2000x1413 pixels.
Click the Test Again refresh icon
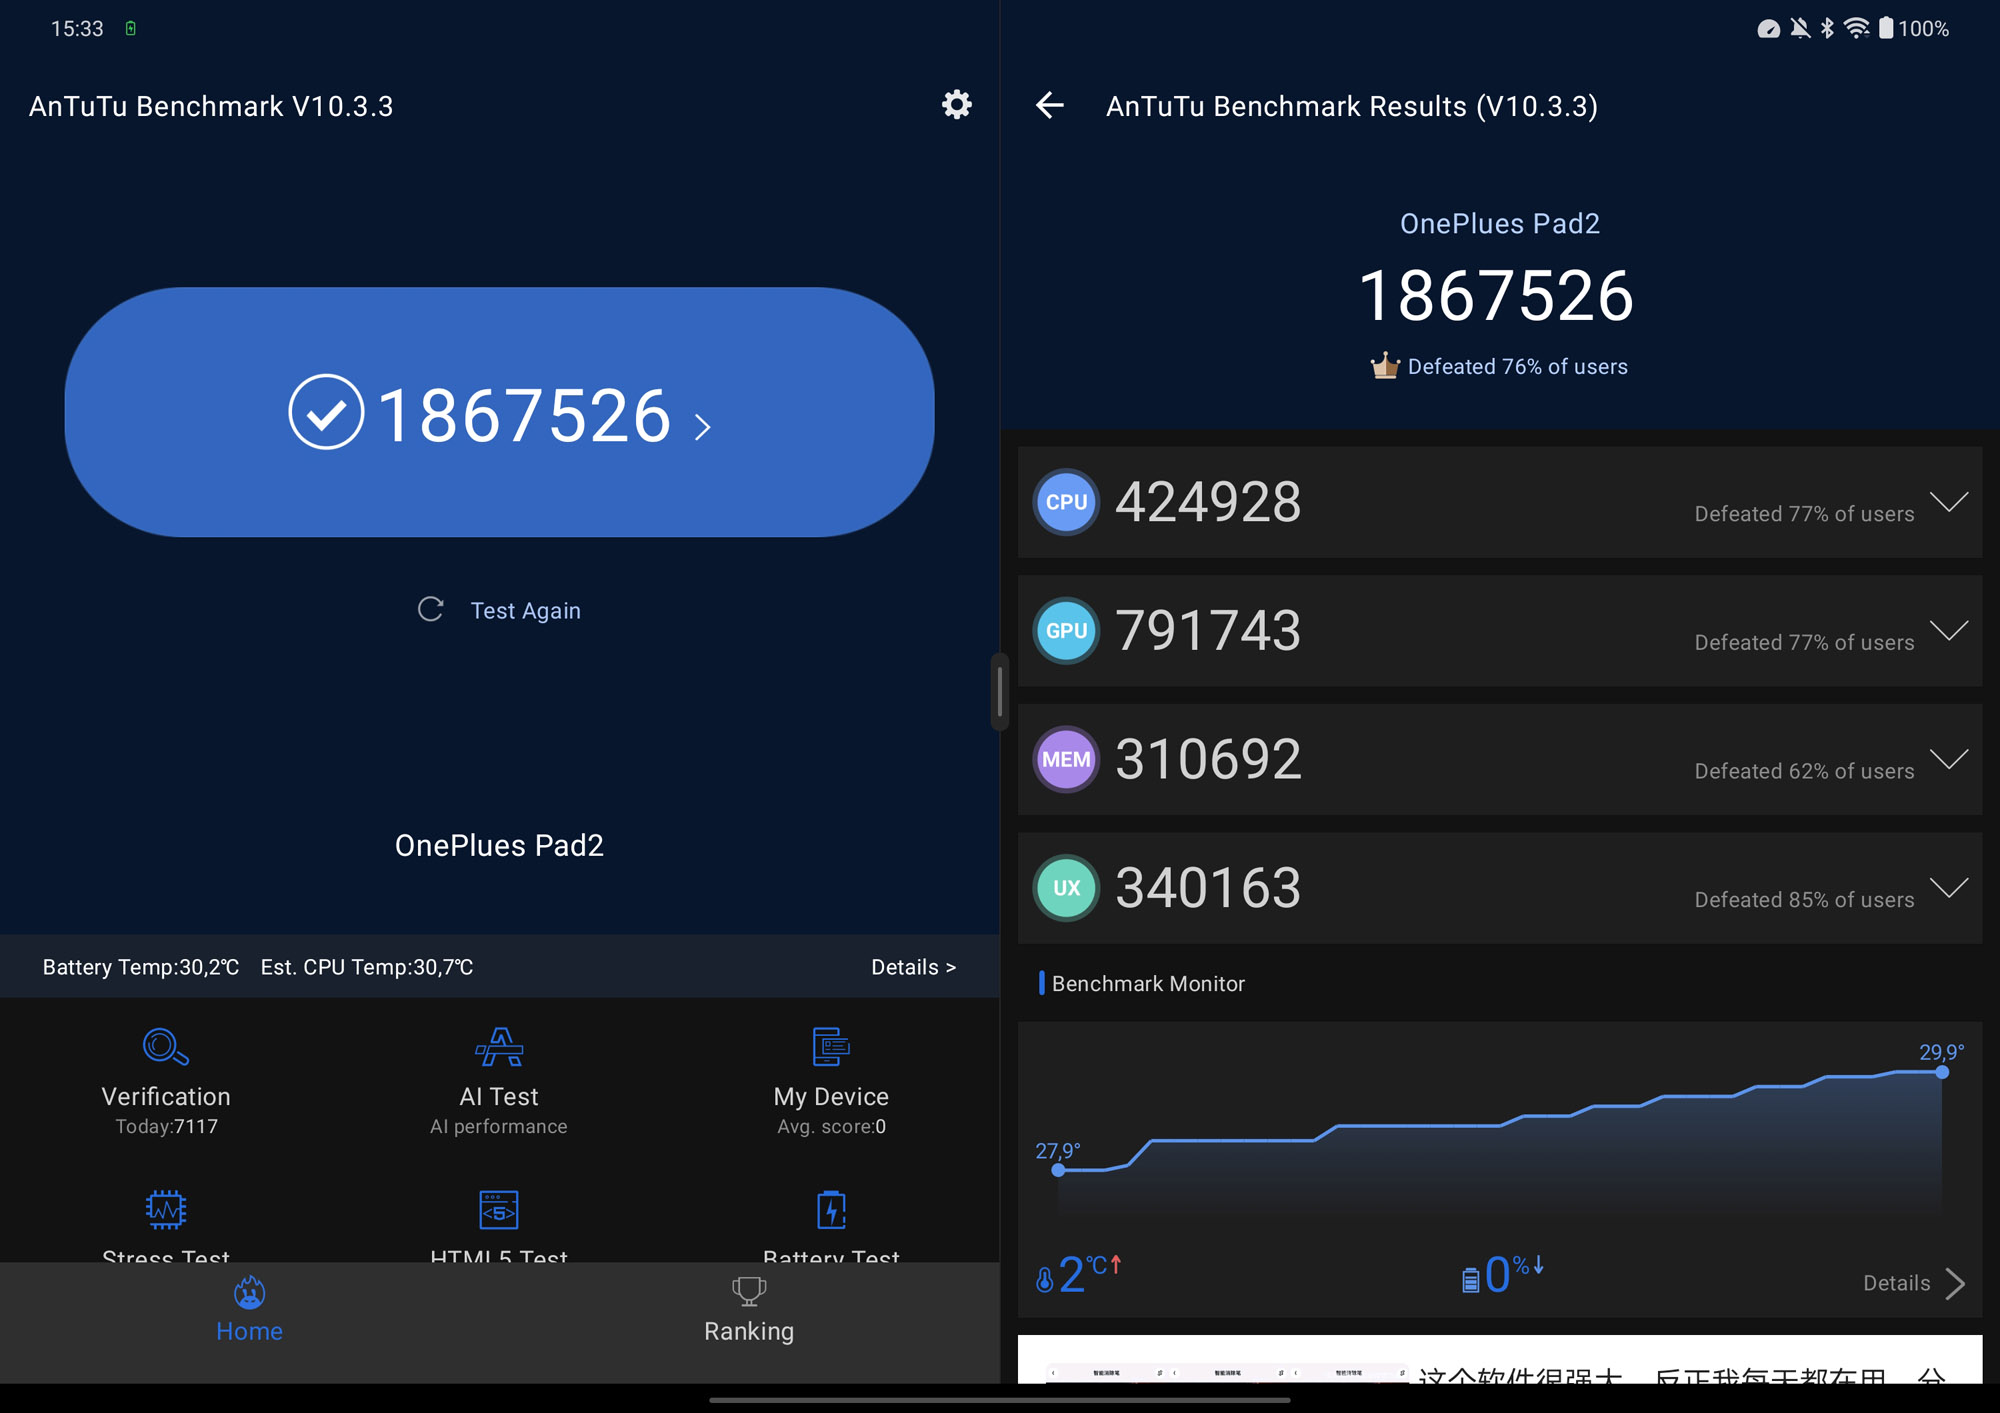click(431, 609)
